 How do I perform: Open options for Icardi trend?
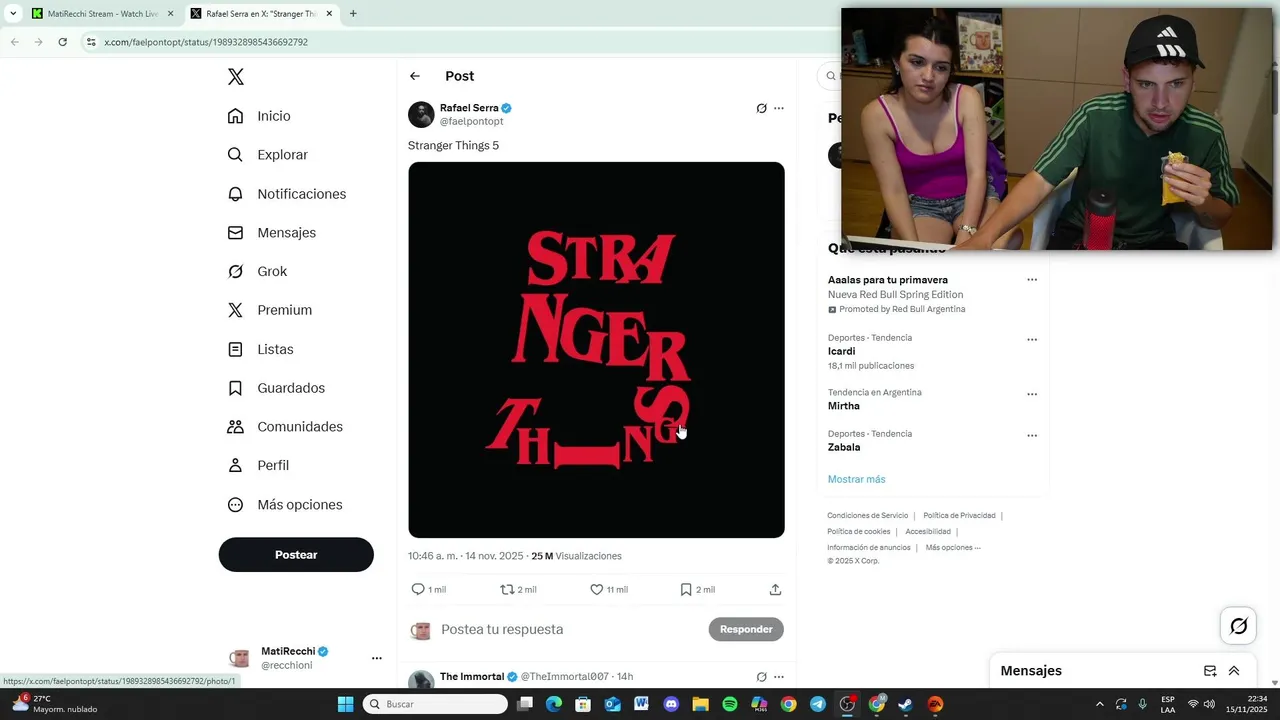point(1032,340)
